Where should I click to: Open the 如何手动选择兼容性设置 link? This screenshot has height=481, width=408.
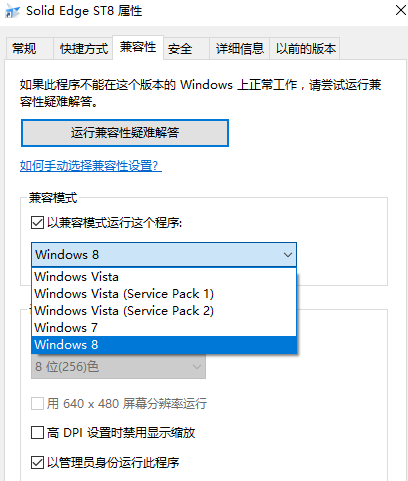coord(91,165)
